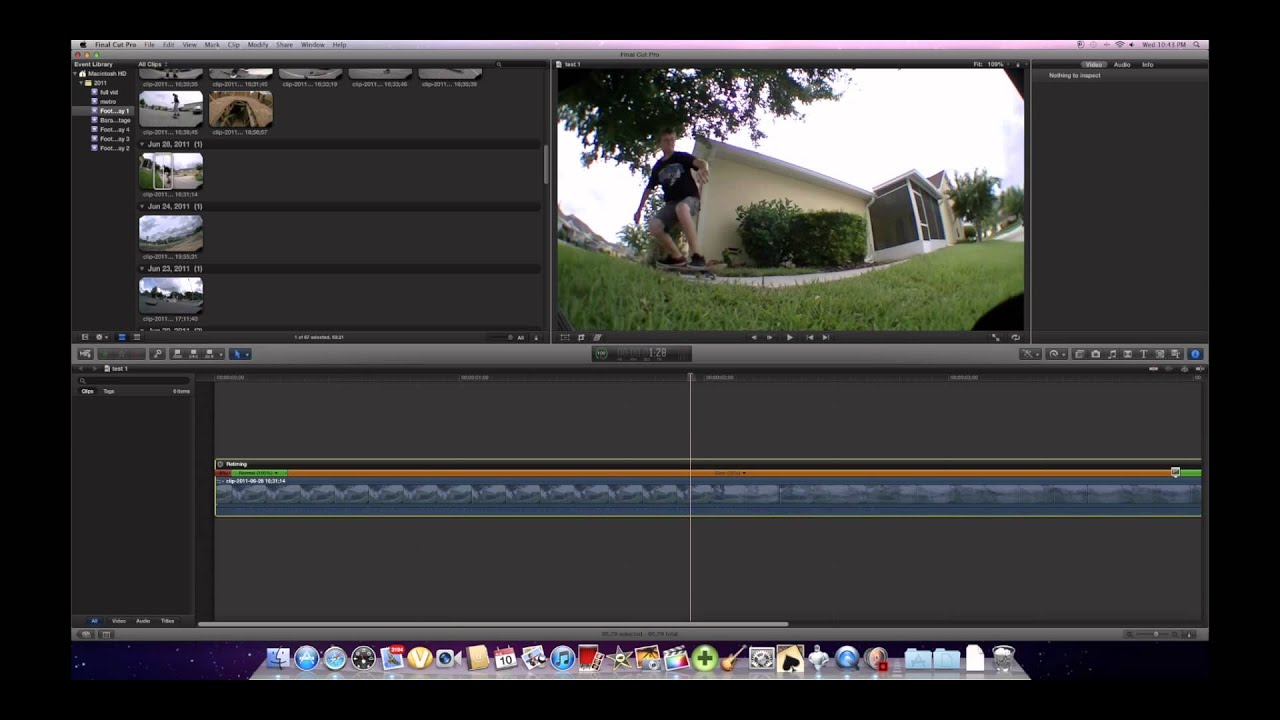Screen dimensions: 1280x720
Task: Show only Video in timeline index
Action: tap(119, 621)
